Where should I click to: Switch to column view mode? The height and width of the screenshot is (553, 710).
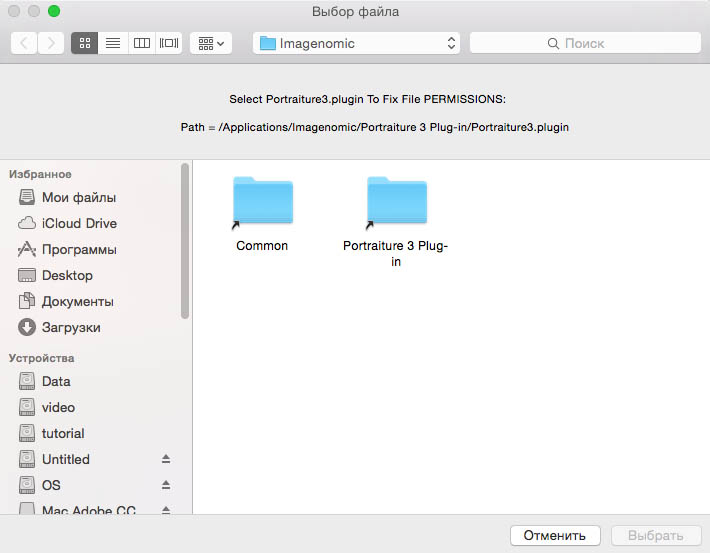pyautogui.click(x=142, y=43)
